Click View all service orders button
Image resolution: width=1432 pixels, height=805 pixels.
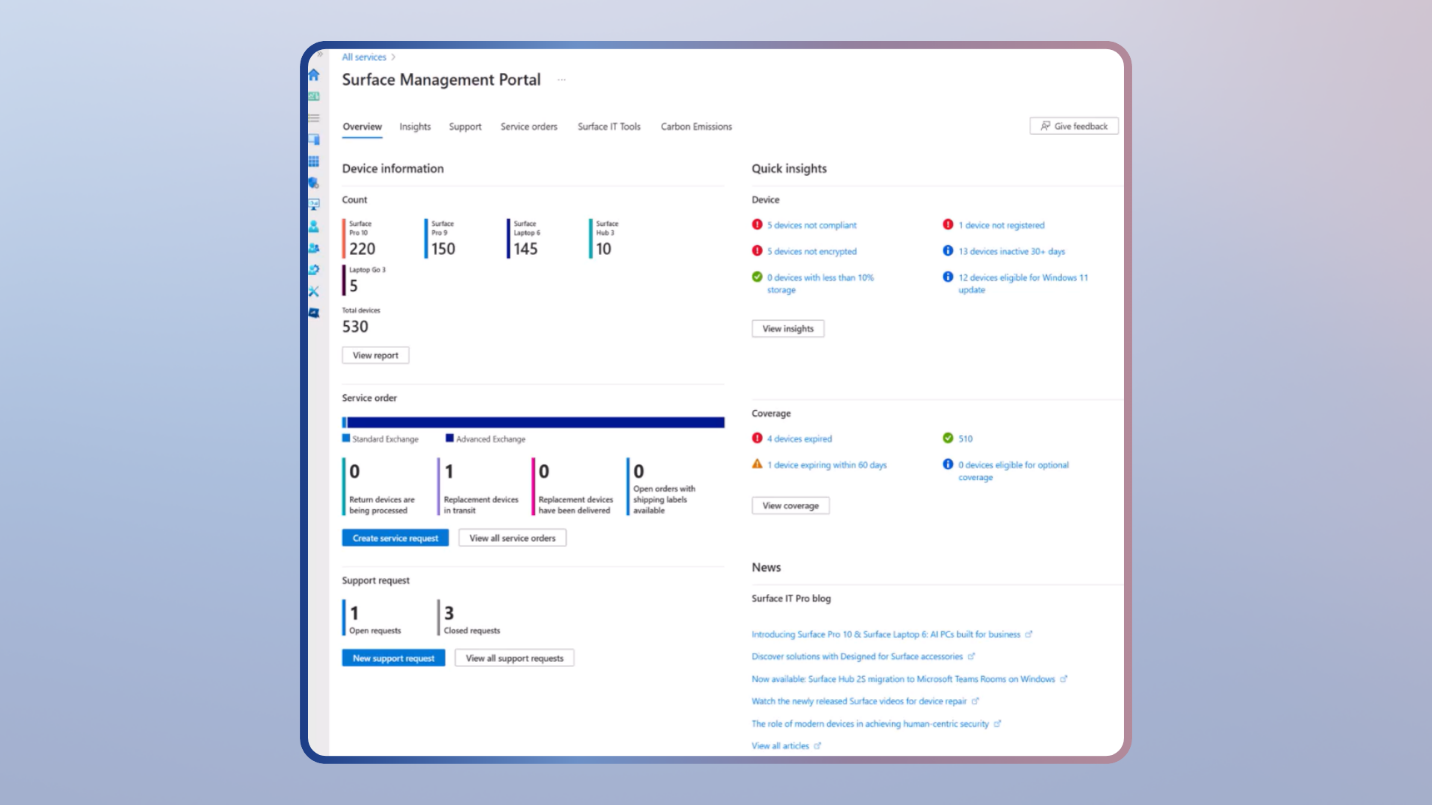[x=512, y=538]
